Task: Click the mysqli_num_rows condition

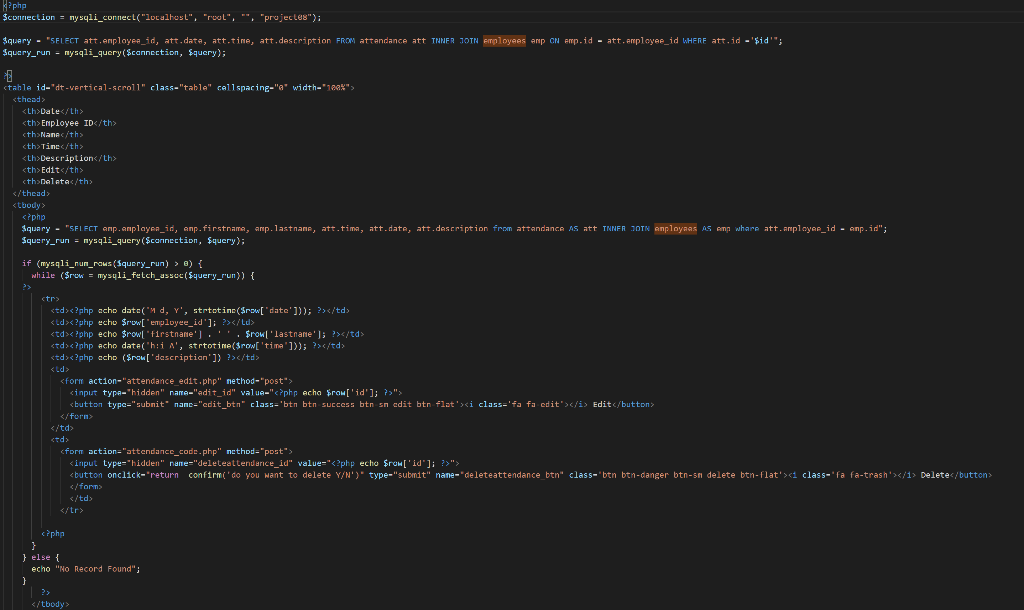Action: pos(112,264)
